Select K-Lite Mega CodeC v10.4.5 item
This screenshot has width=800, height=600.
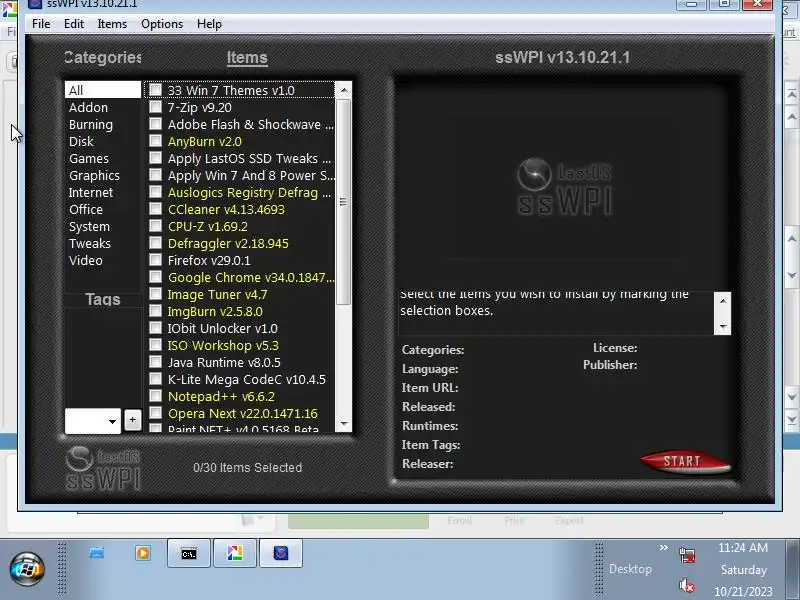coord(246,380)
